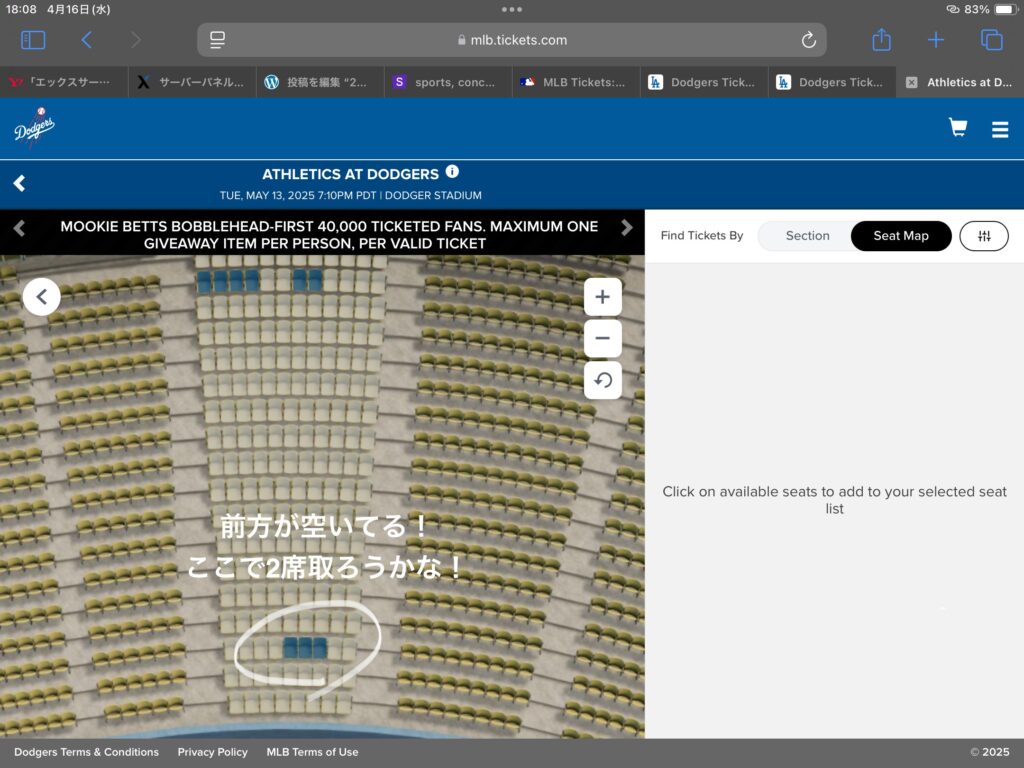Open Dodgers Terms & Conditions link

[86, 752]
